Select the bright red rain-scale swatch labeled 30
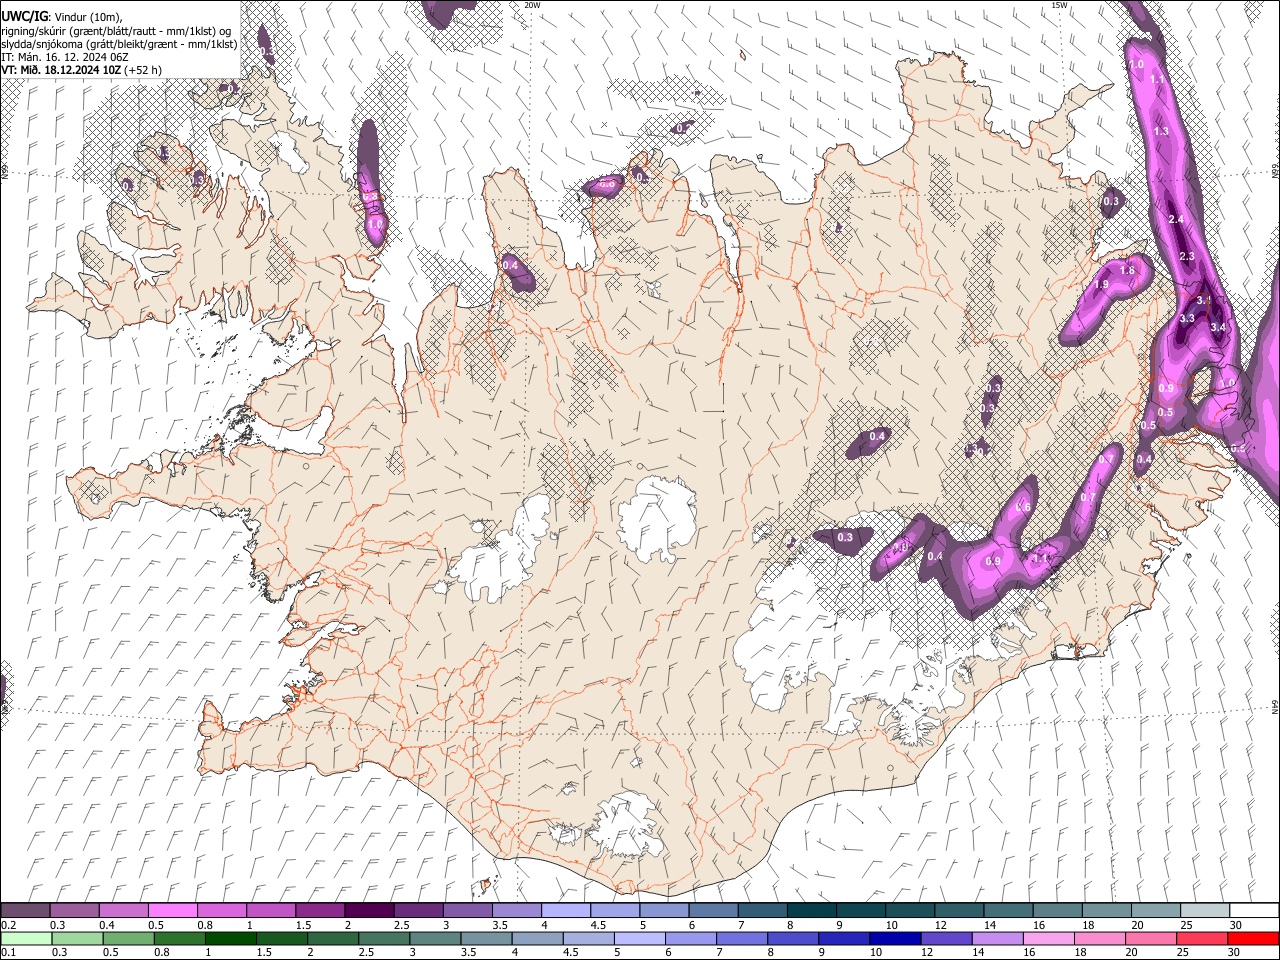The image size is (1280, 960). [x=1252, y=938]
